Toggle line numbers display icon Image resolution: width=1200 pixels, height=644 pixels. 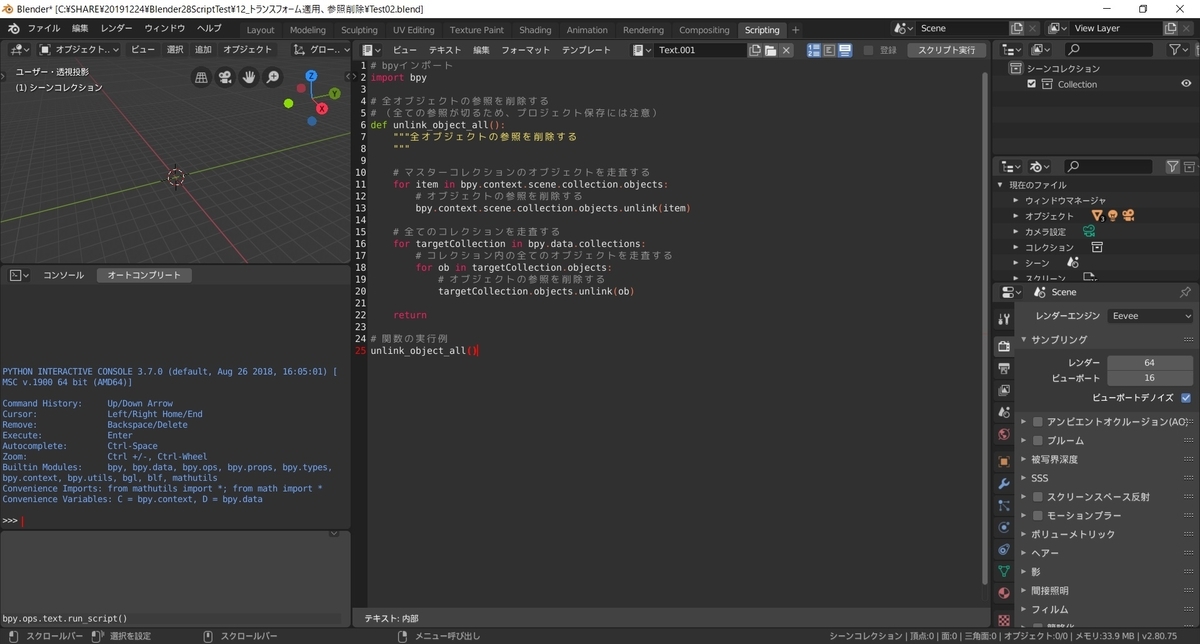click(814, 50)
